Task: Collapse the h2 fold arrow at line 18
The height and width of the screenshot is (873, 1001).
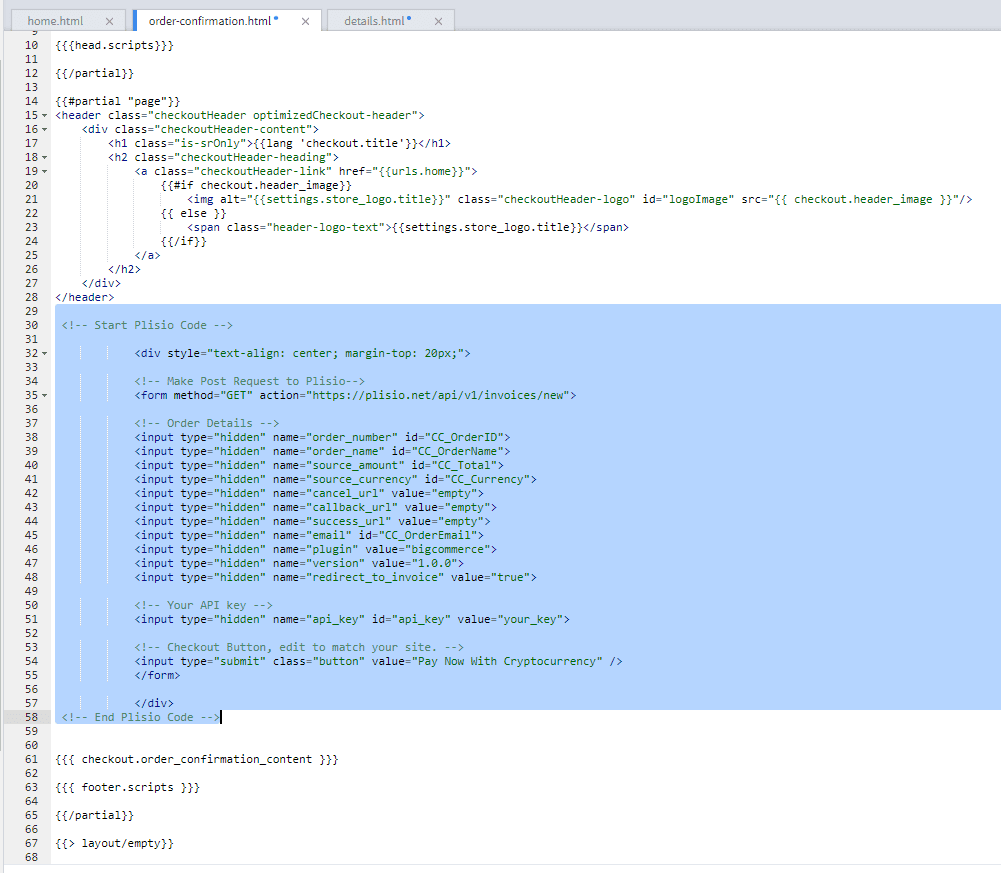Action: tap(45, 158)
